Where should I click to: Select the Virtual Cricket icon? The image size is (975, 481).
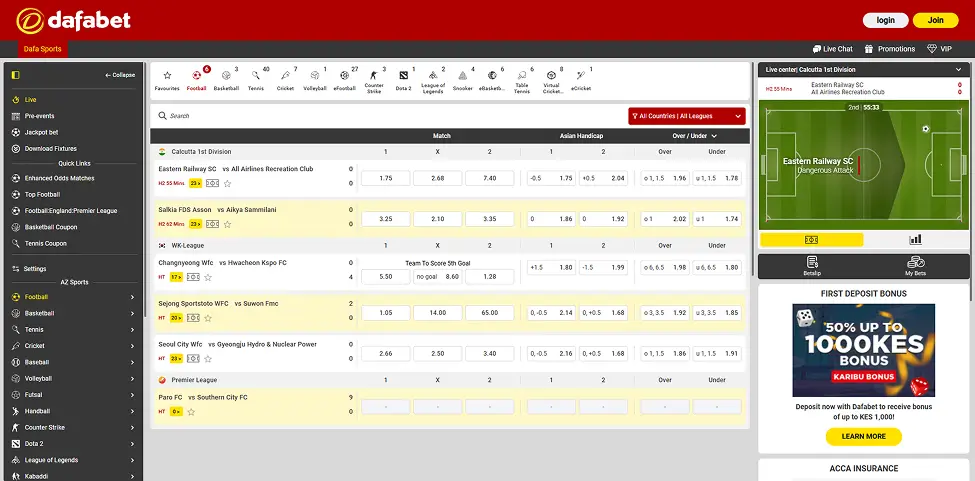pos(552,81)
